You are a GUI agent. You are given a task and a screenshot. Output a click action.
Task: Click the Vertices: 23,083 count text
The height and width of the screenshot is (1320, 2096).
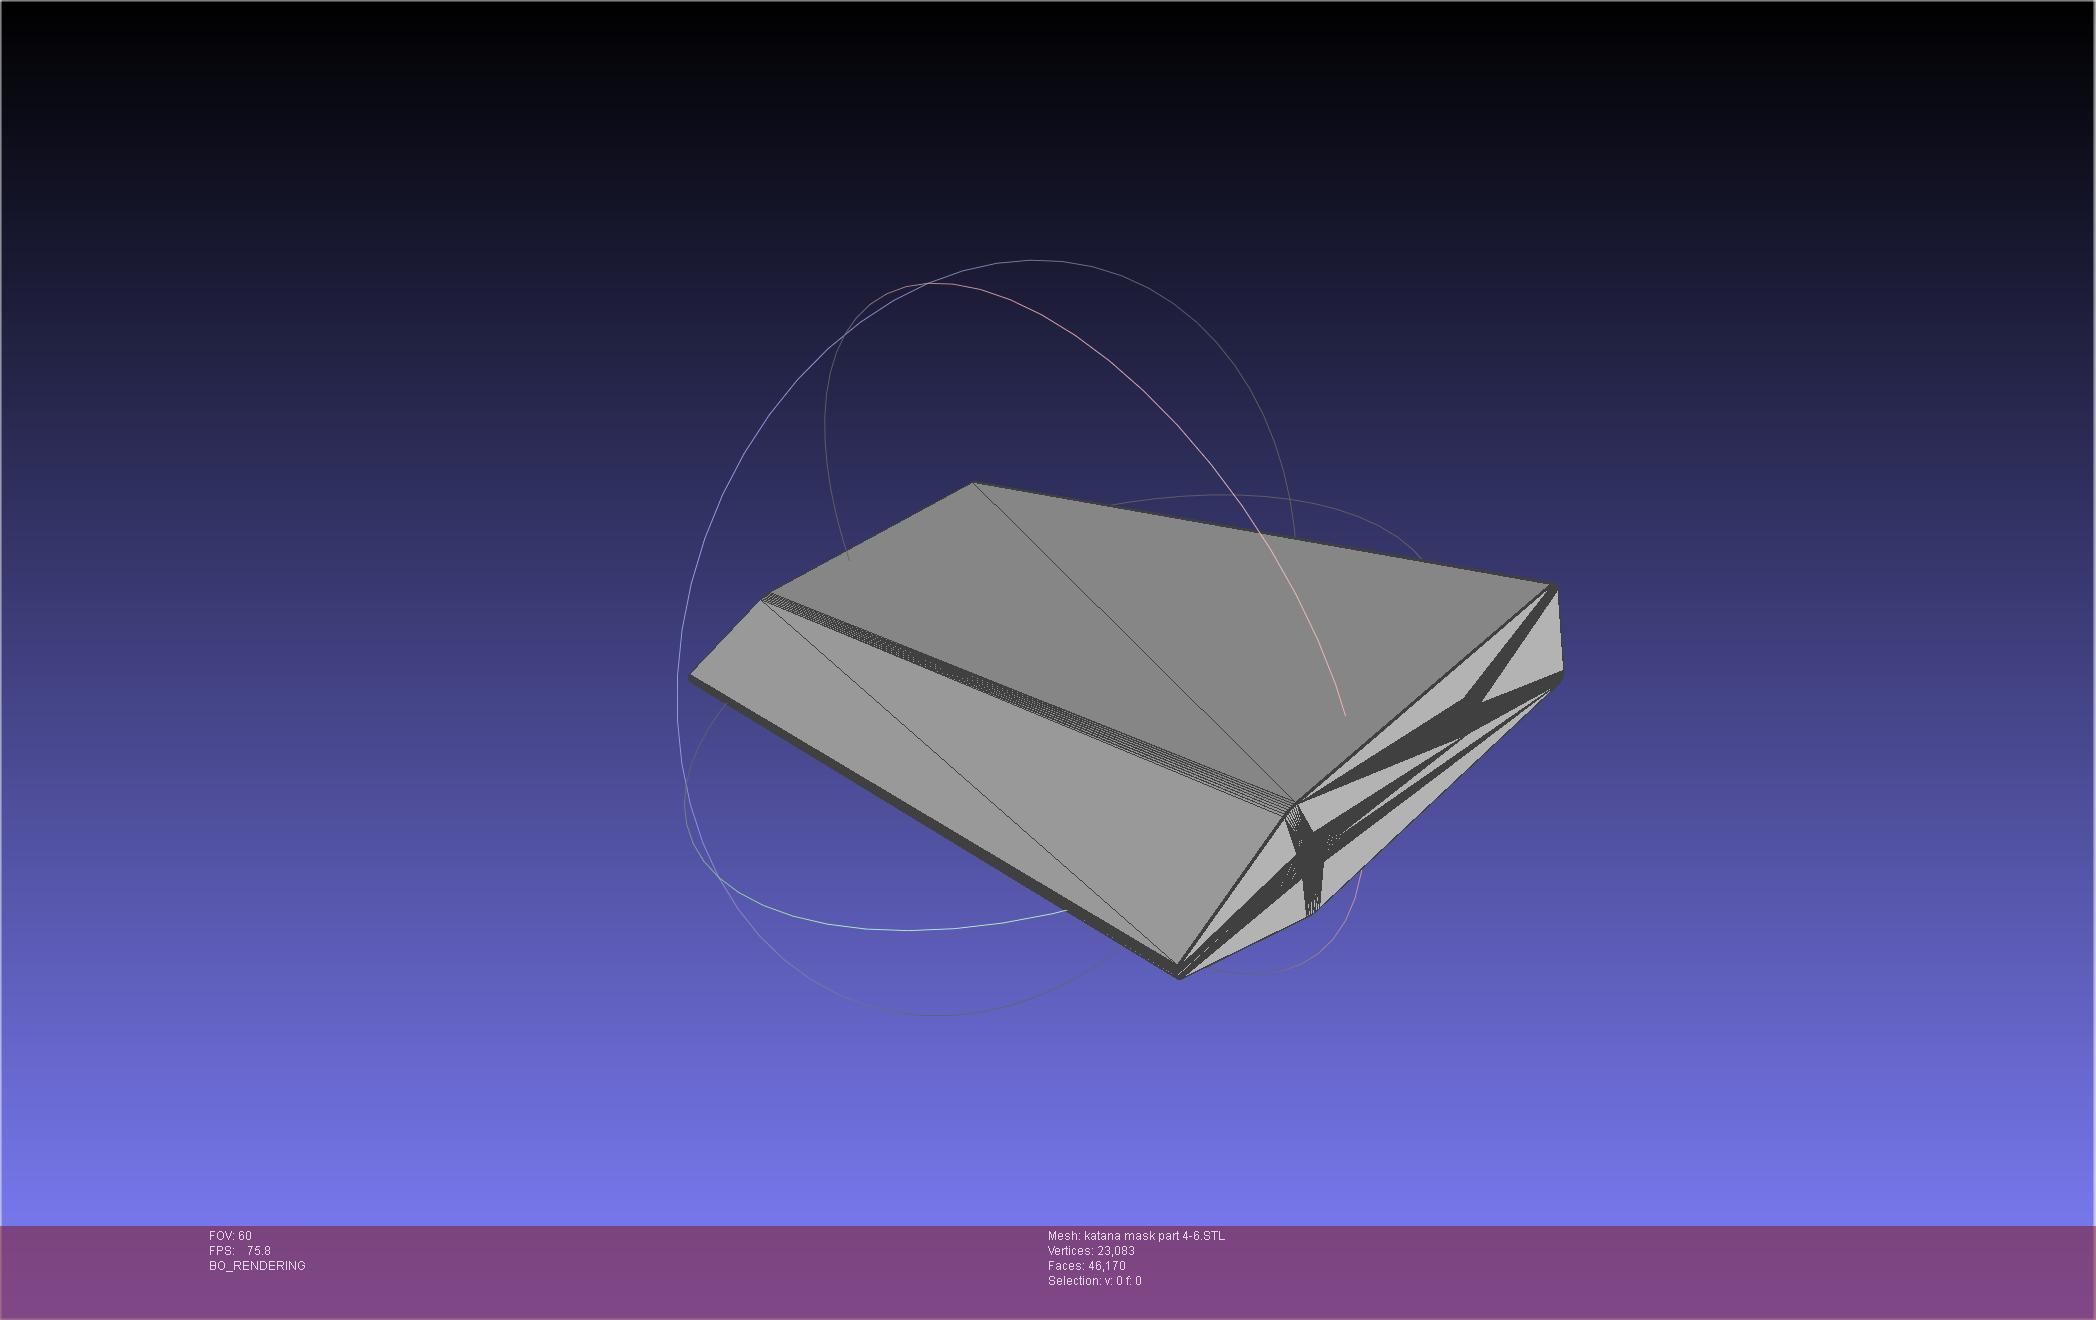click(1091, 1251)
